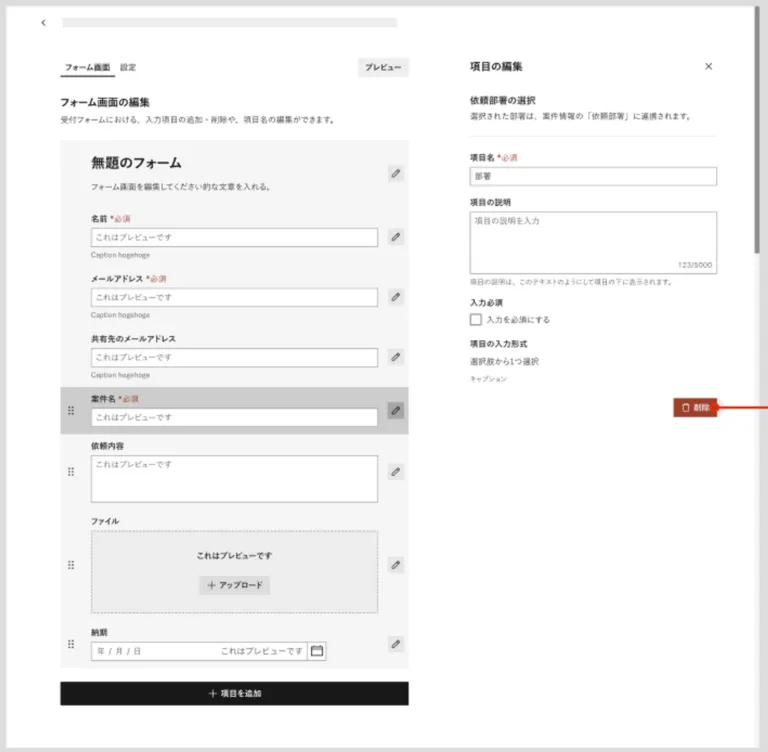This screenshot has width=768, height=752.
Task: Click highlighted pencil icon on 案件名 row
Action: (396, 411)
